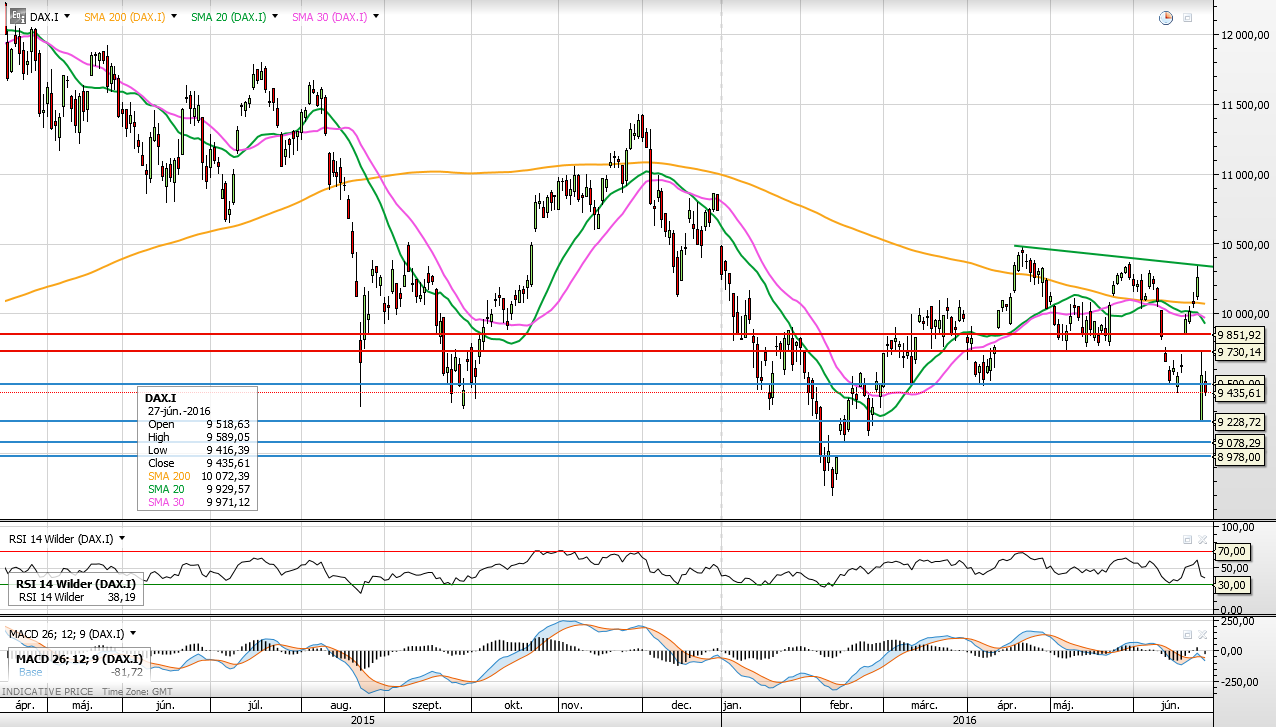Open the clock time-period icon
This screenshot has height=727, width=1276.
coord(1166,17)
